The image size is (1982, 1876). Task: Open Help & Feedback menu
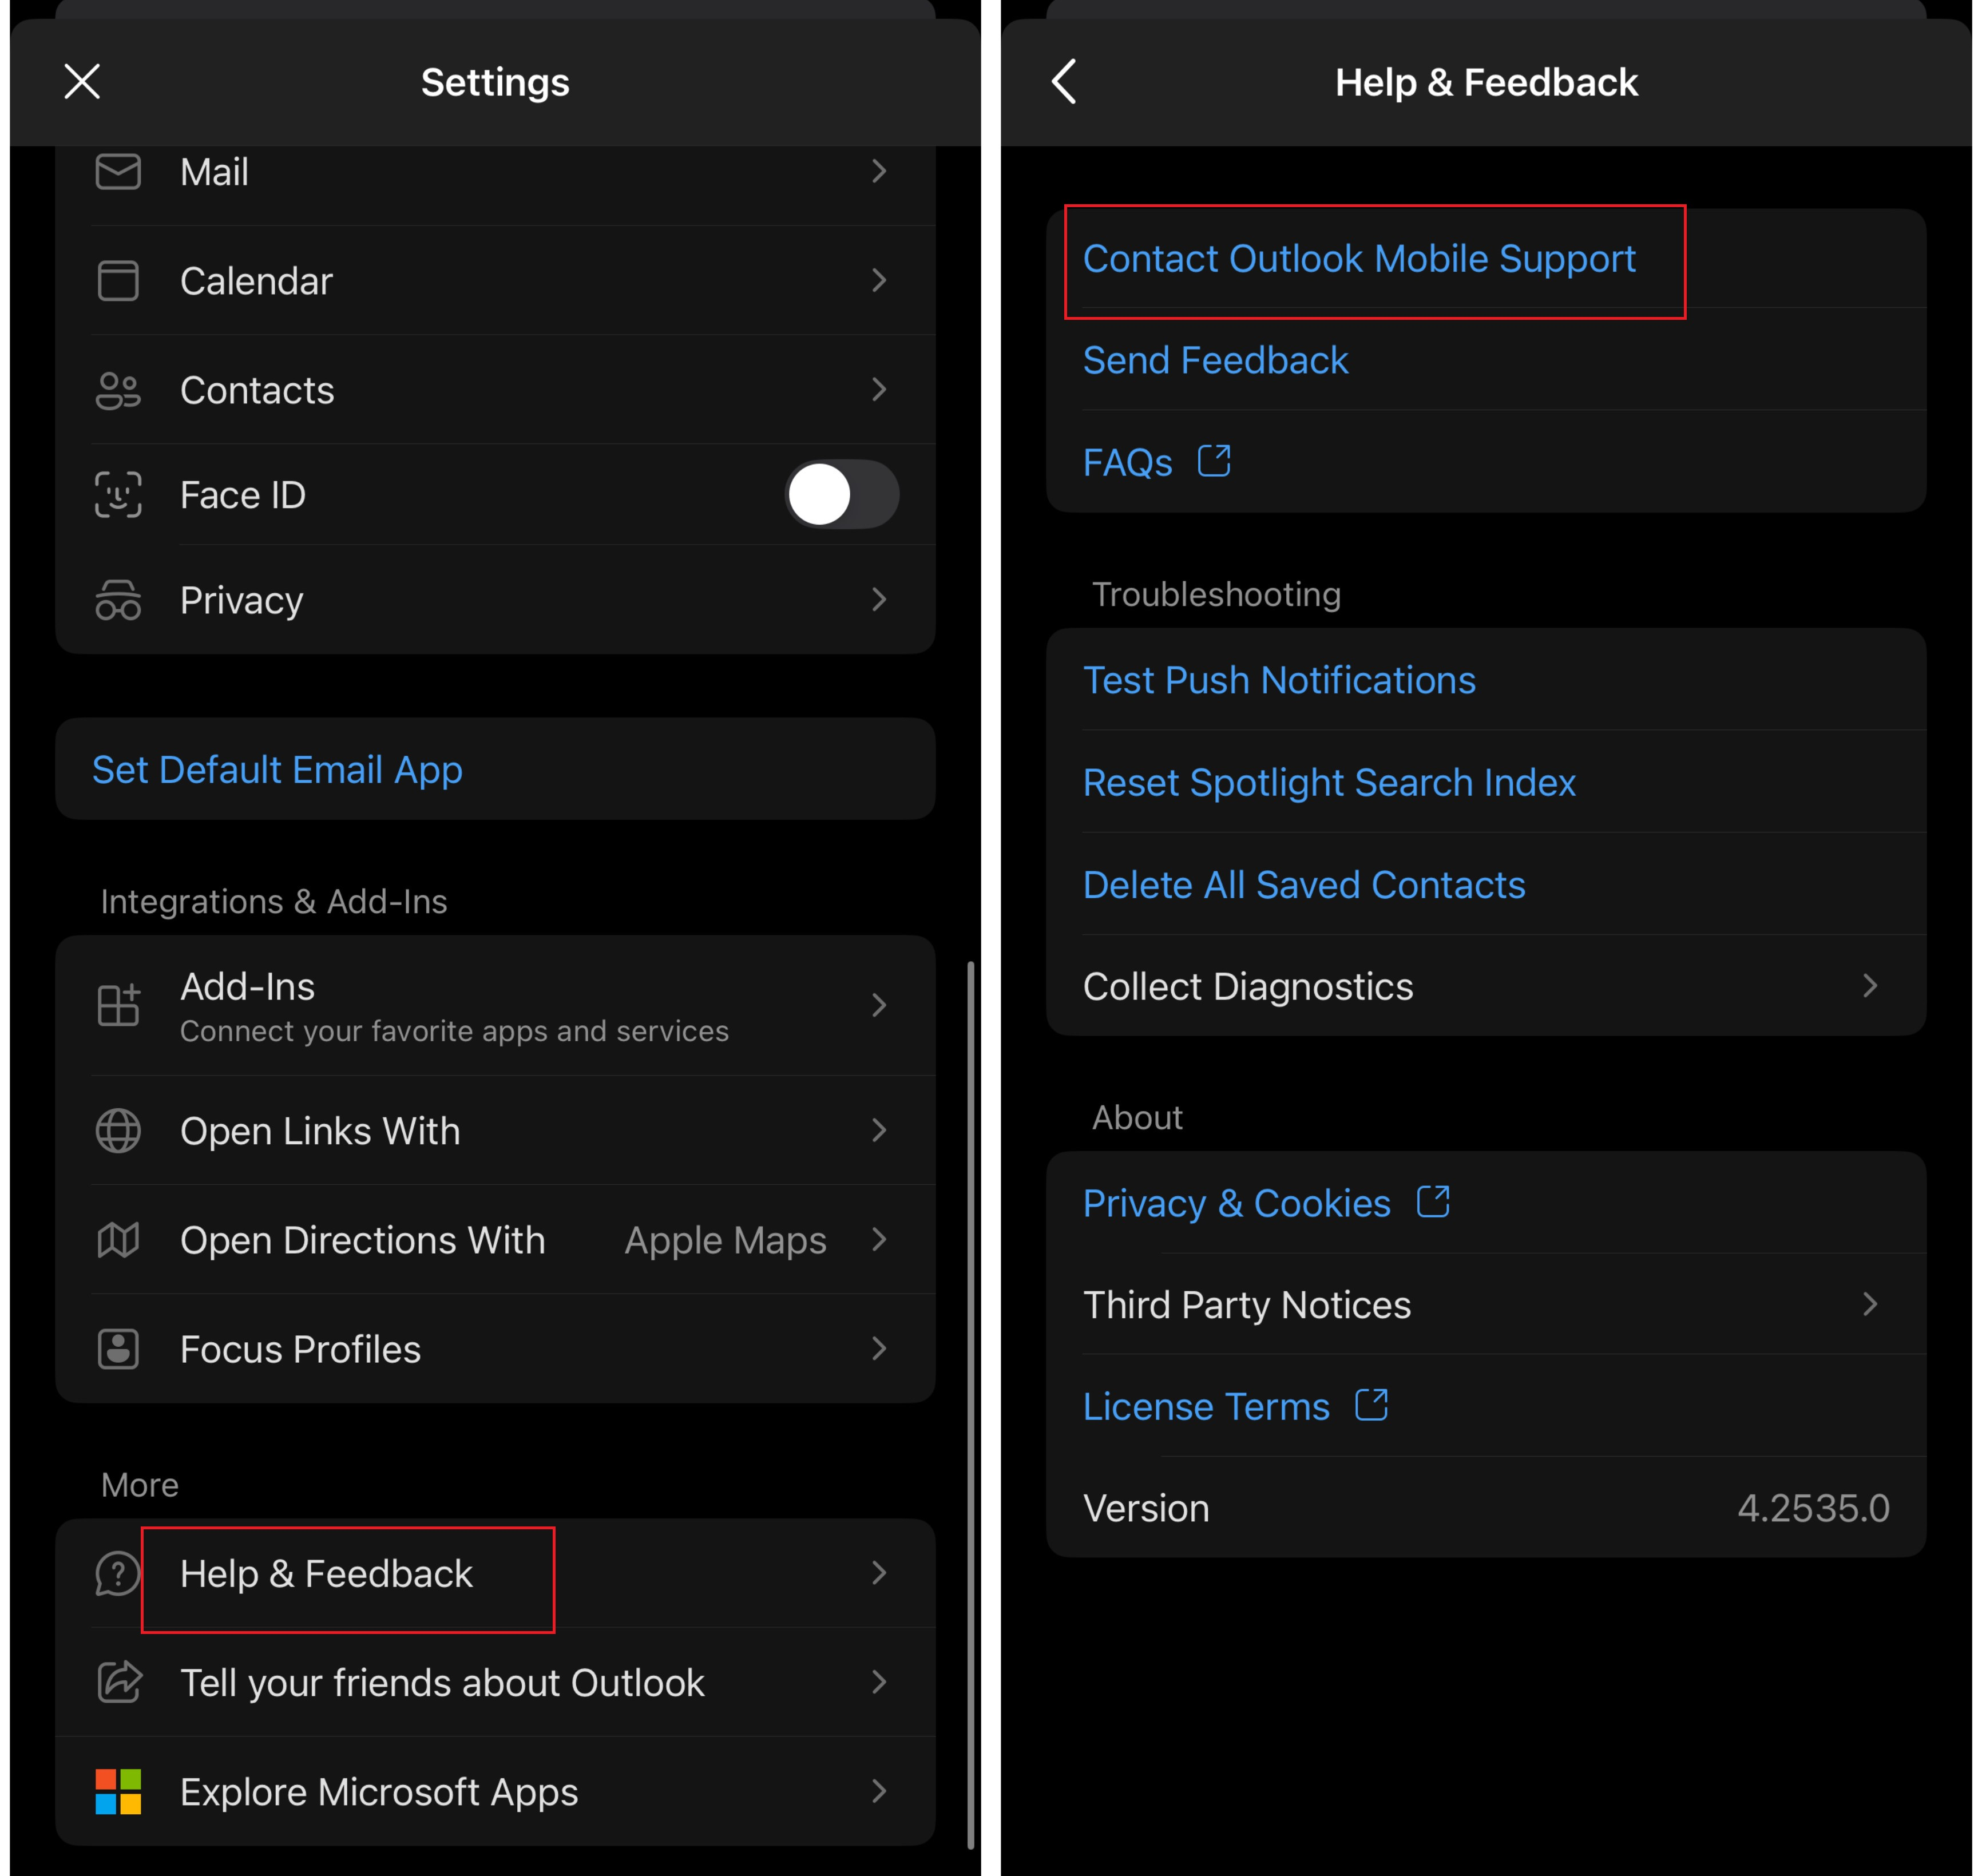pos(495,1573)
